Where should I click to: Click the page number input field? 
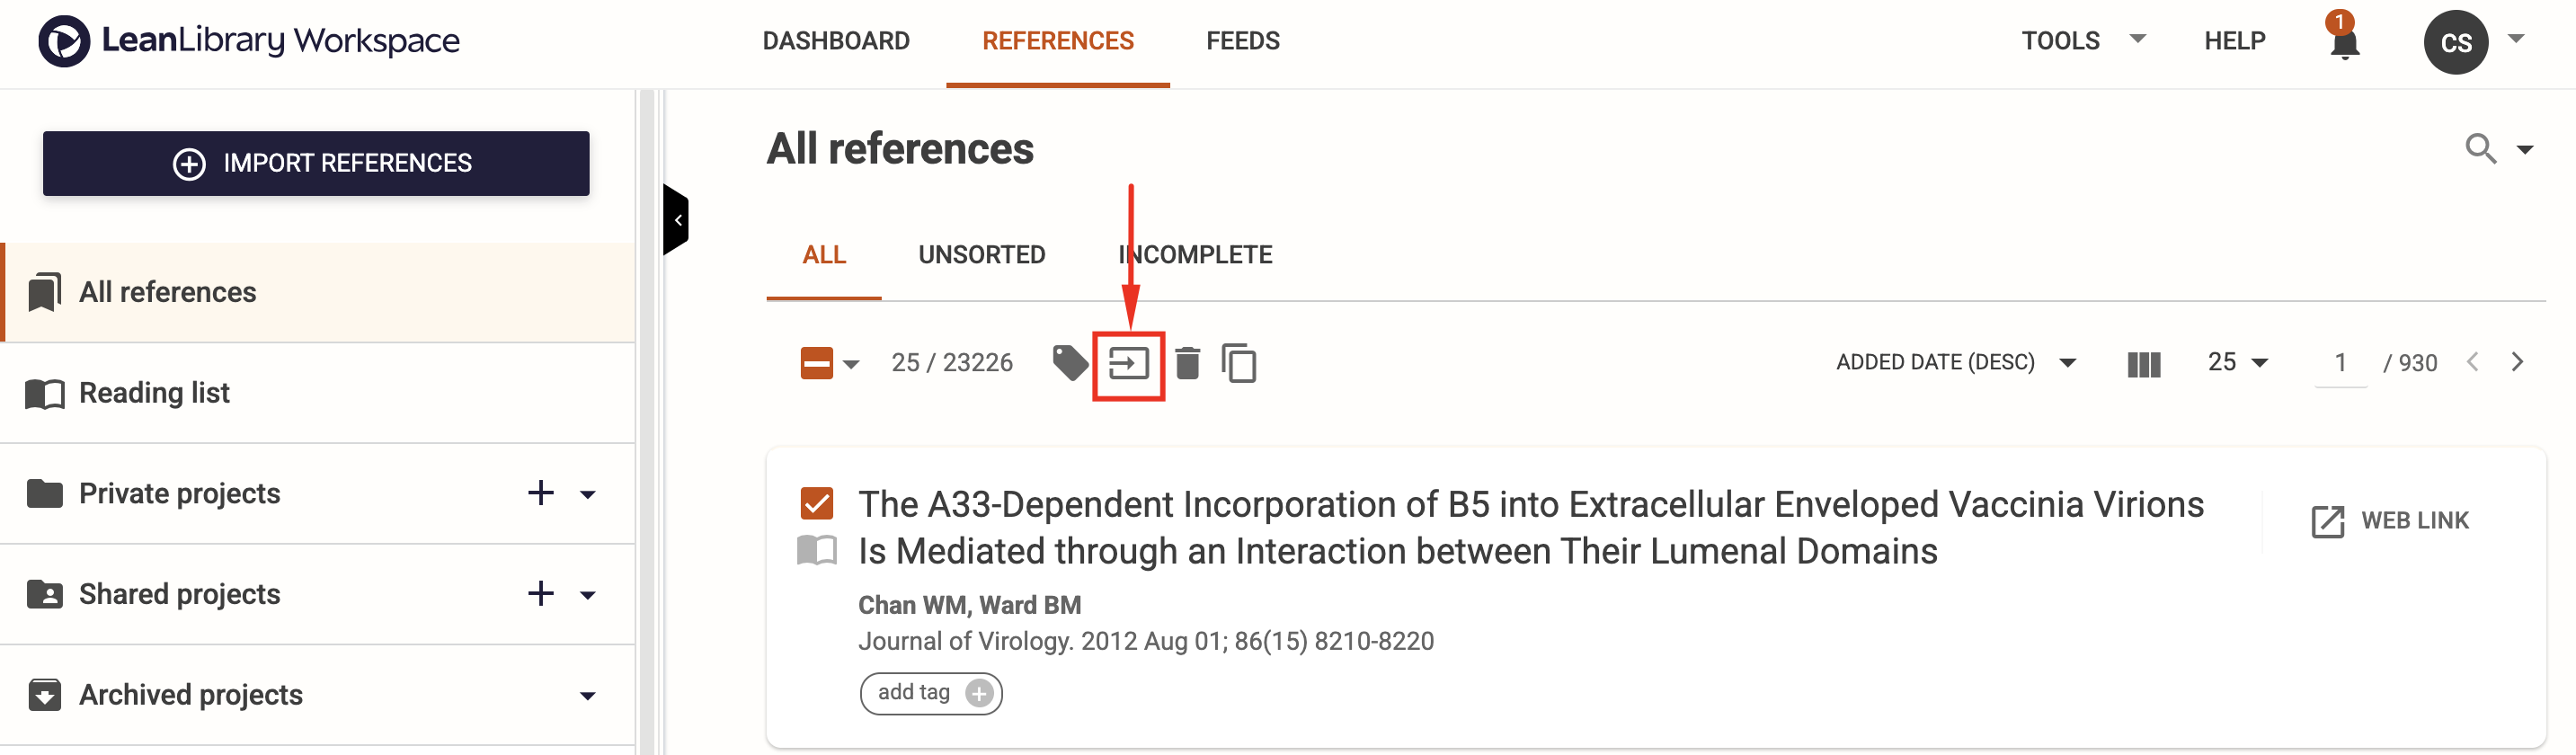(x=2340, y=363)
